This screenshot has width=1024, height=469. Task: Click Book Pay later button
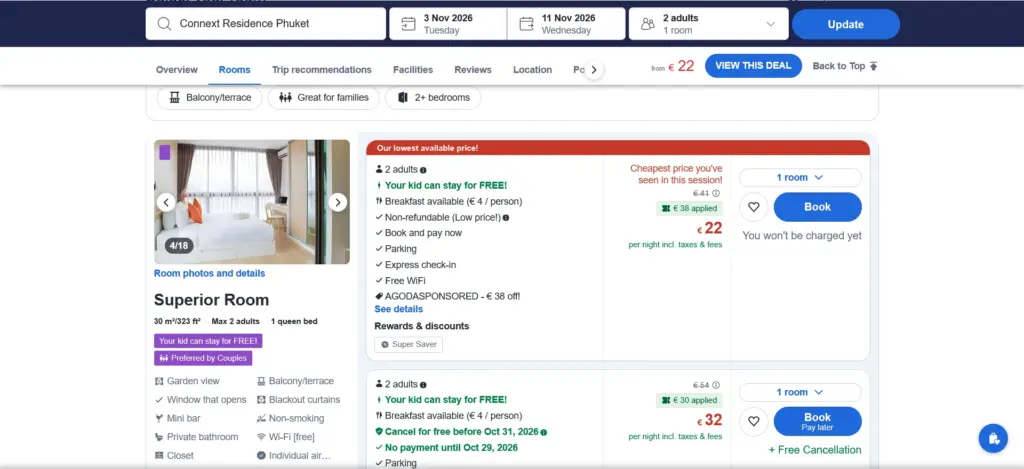(x=818, y=421)
